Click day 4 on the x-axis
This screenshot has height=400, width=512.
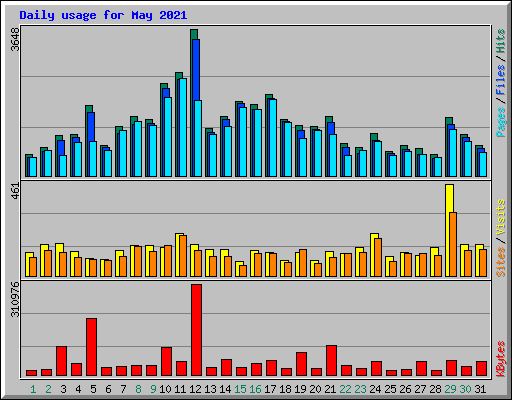click(78, 389)
